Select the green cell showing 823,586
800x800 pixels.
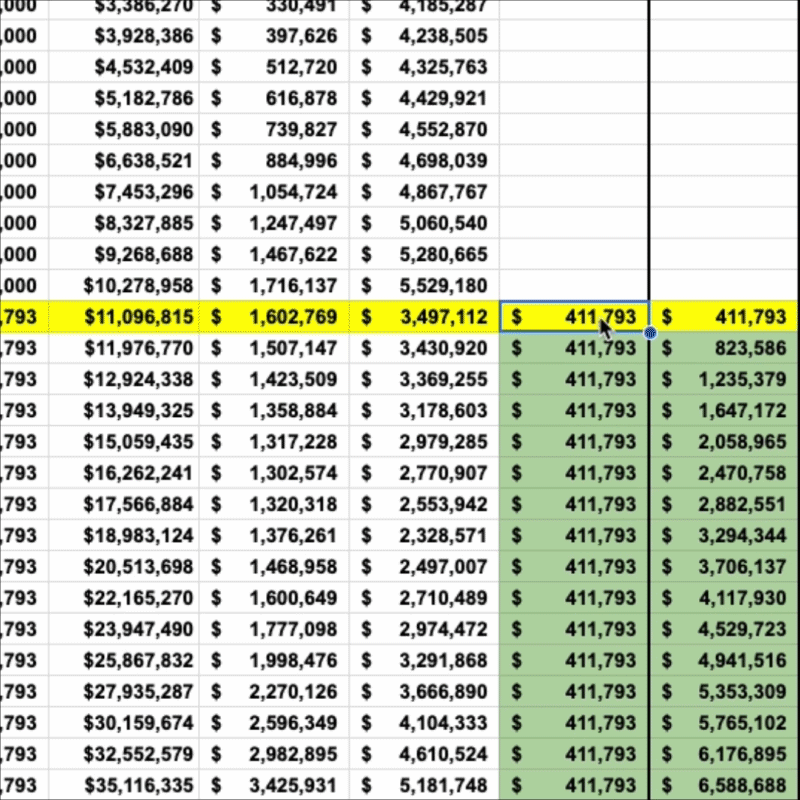(x=724, y=348)
